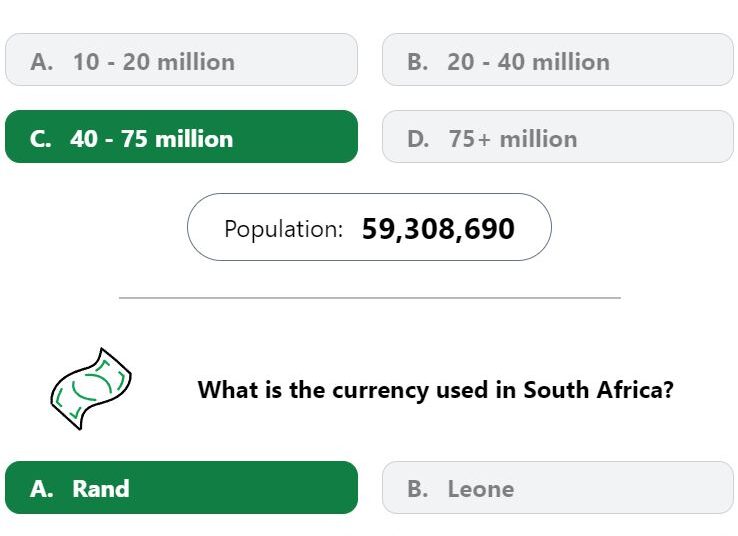This screenshot has height=536, width=738.
Task: Click the 'B.' letter beside 20 - 40 million
Action: point(418,62)
